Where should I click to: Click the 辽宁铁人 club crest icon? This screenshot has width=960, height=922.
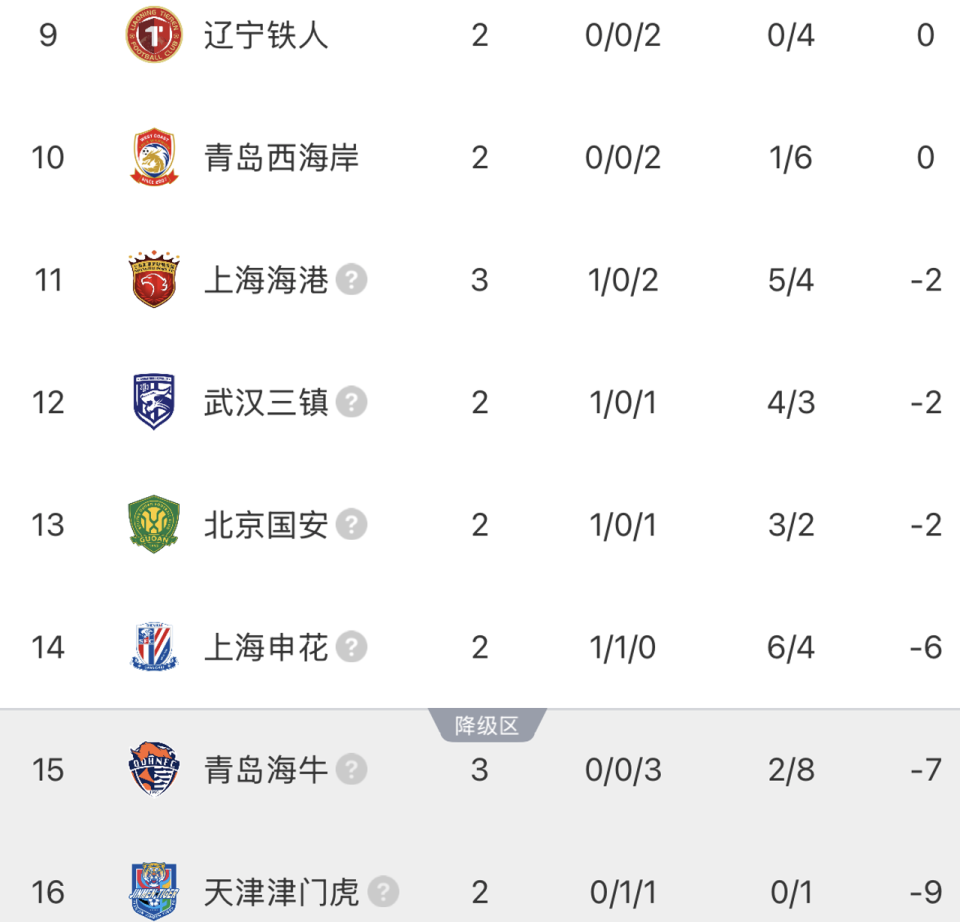pos(152,35)
